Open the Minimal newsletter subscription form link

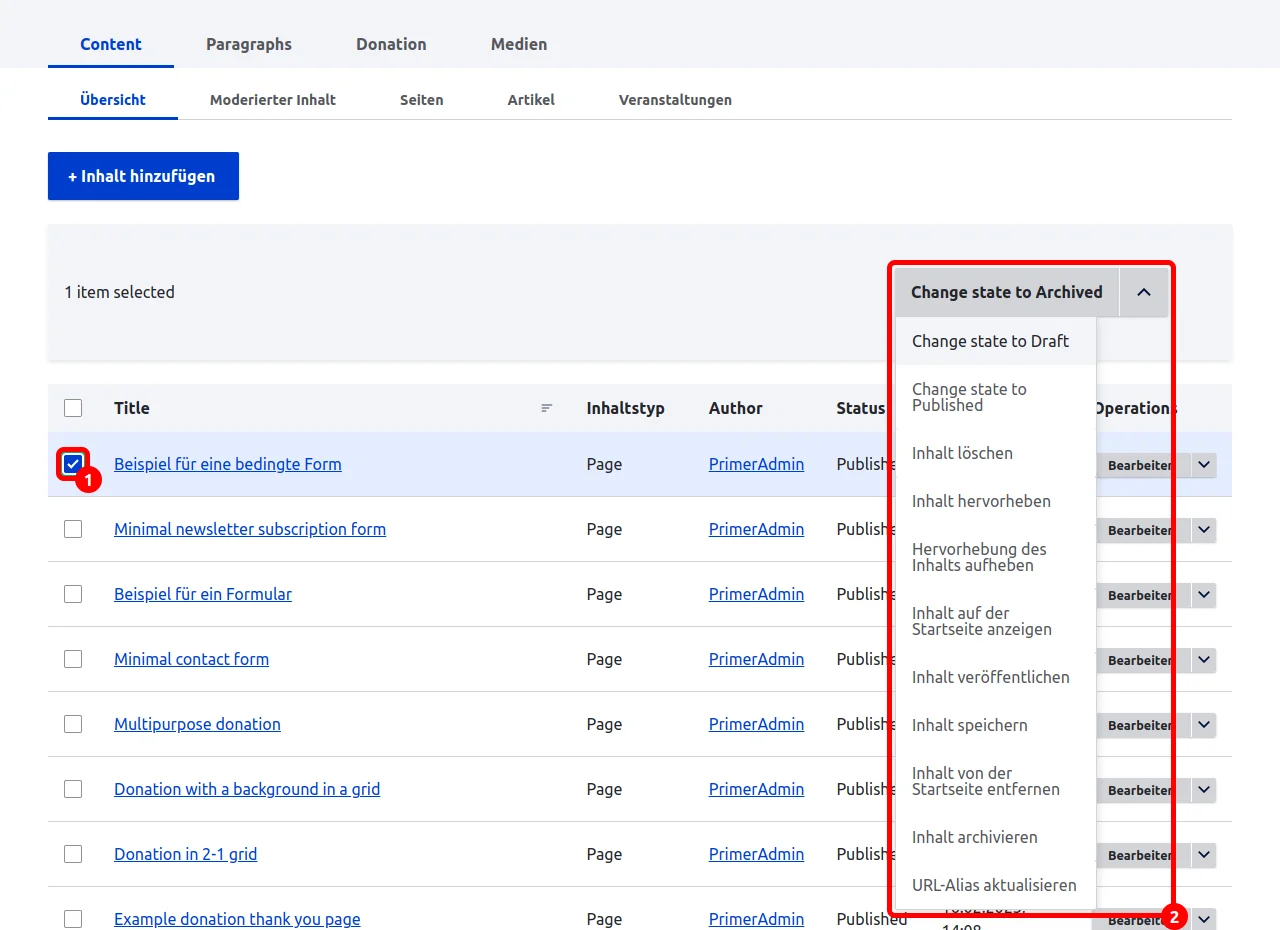click(x=250, y=529)
